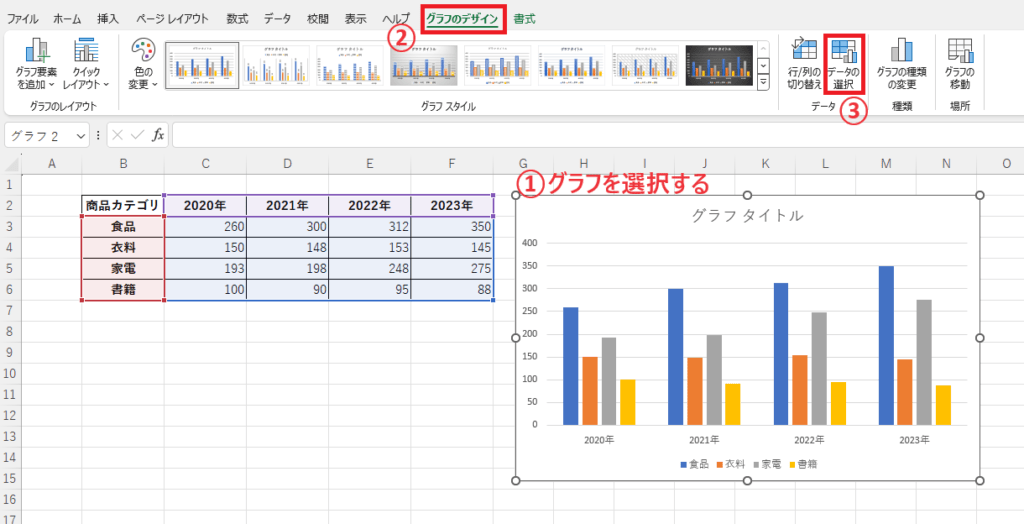Viewport: 1024px width, 524px height.
Task: Click Change Chart Type (グラフの種類の変更)
Action: pyautogui.click(x=901, y=64)
